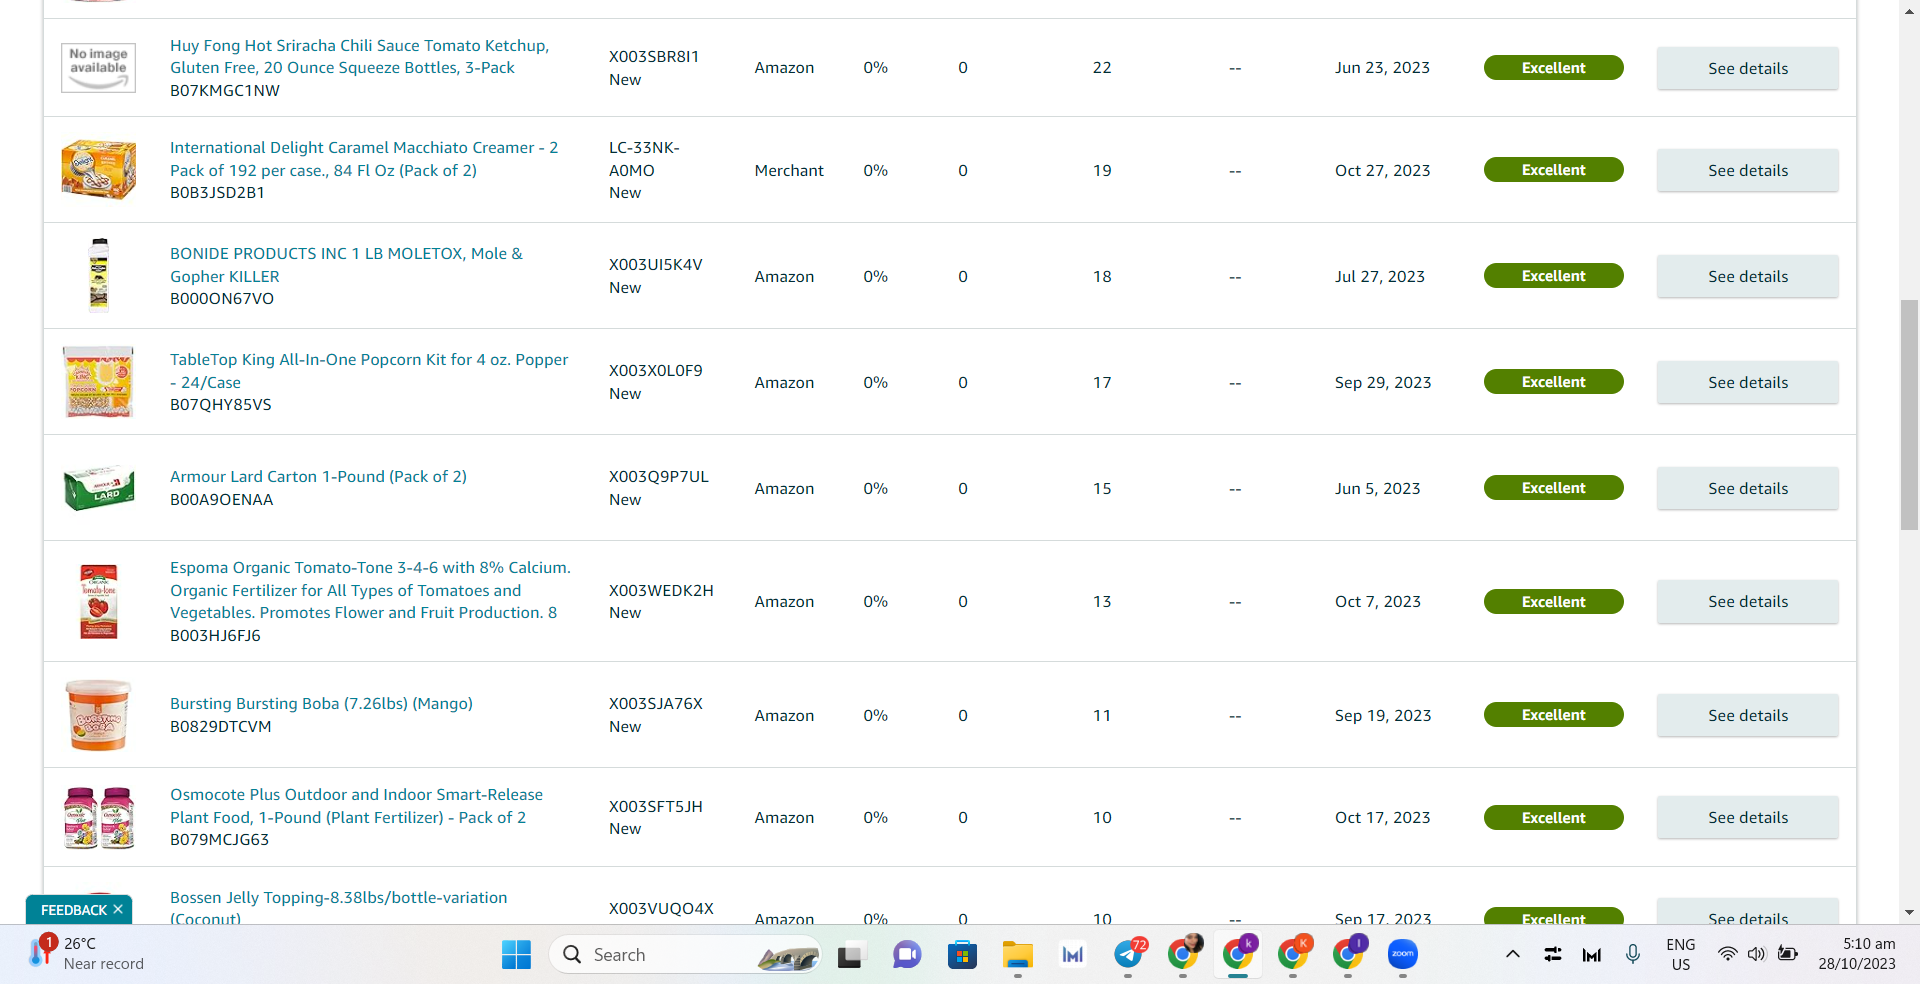The height and width of the screenshot is (984, 1920).
Task: Click the 'No image available' Sriracha placeholder
Action: tap(98, 67)
